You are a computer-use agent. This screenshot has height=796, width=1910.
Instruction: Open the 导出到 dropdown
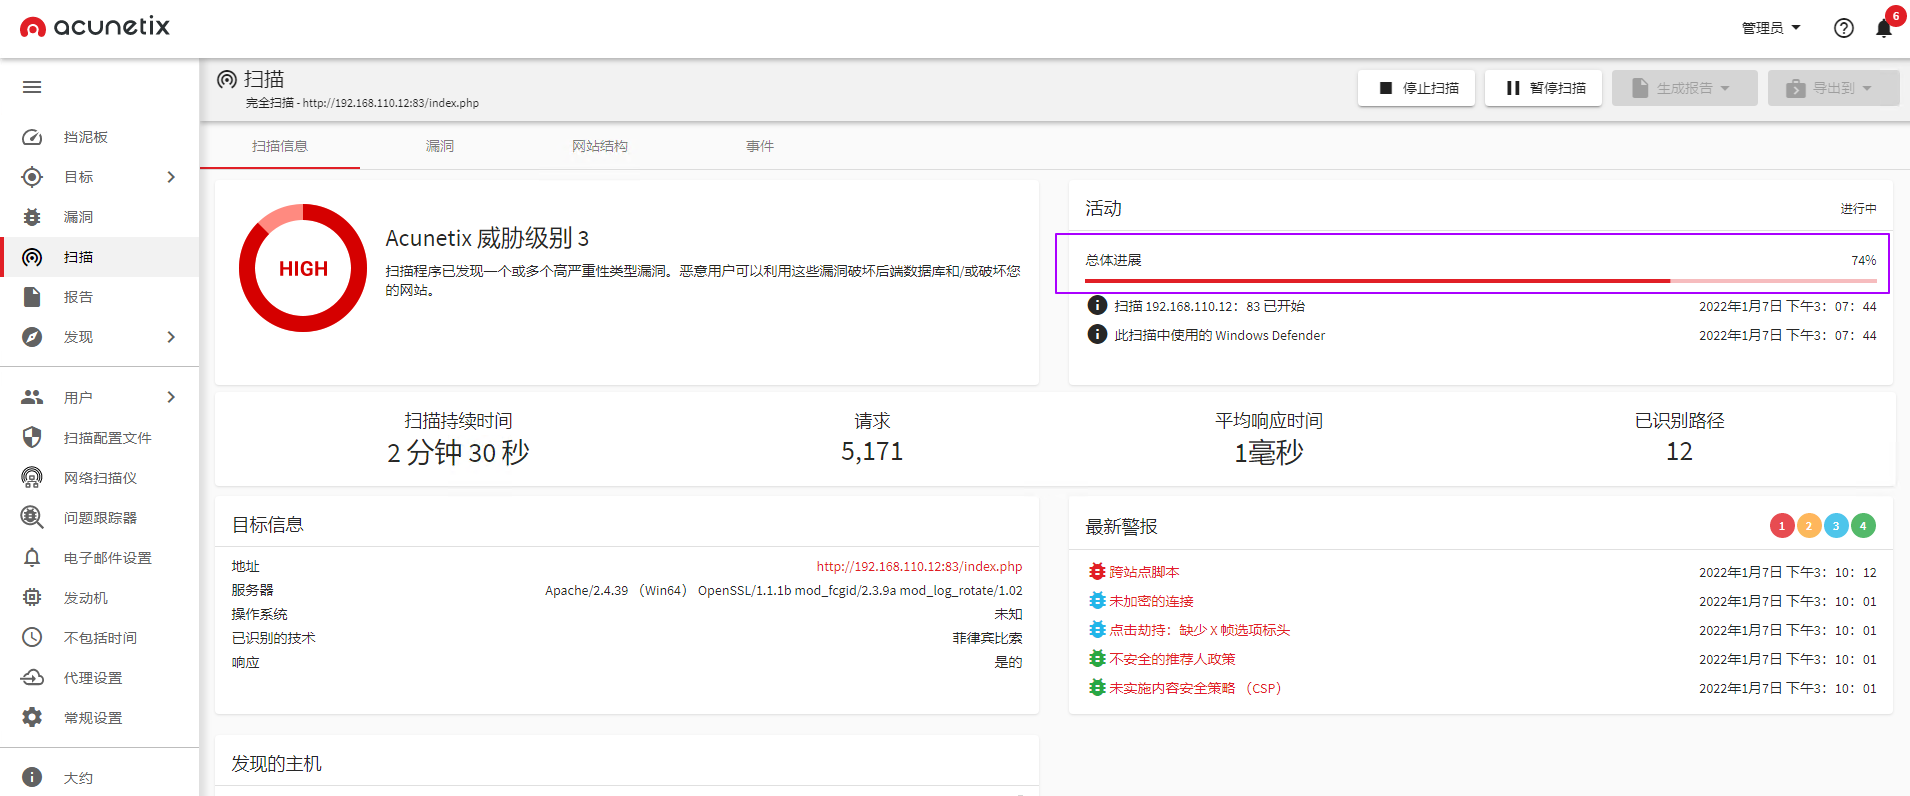pos(1833,88)
